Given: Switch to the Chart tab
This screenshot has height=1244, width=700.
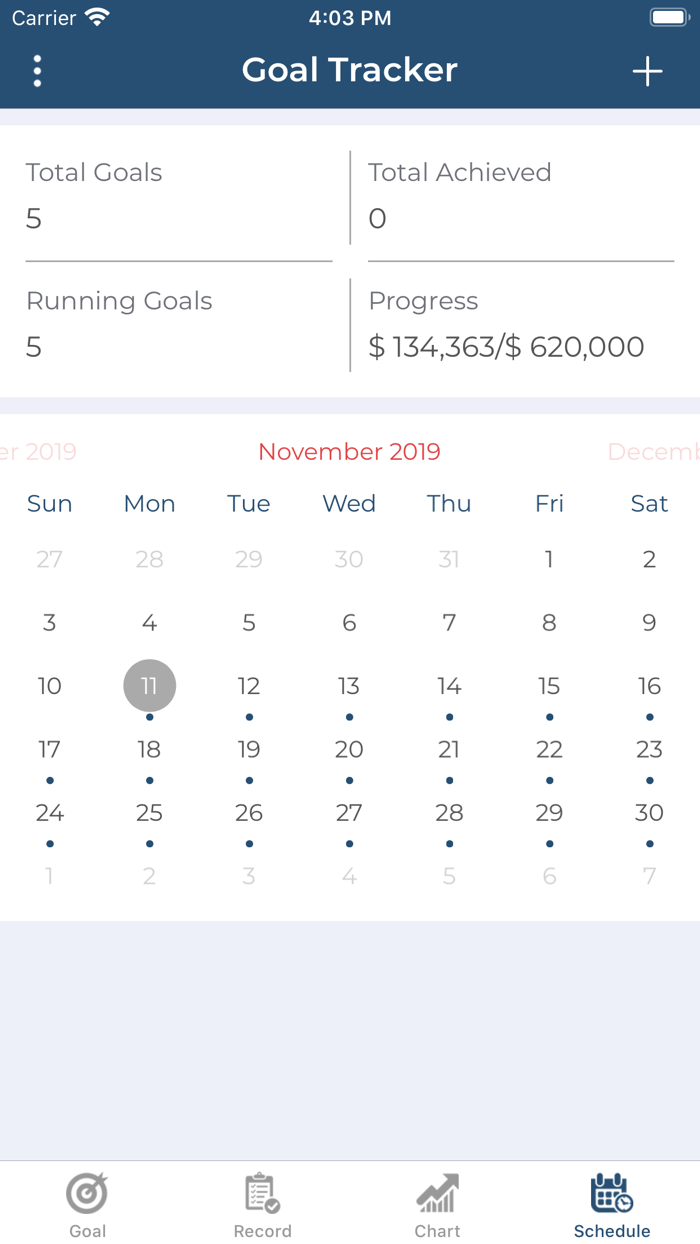Looking at the screenshot, I should click(437, 1203).
